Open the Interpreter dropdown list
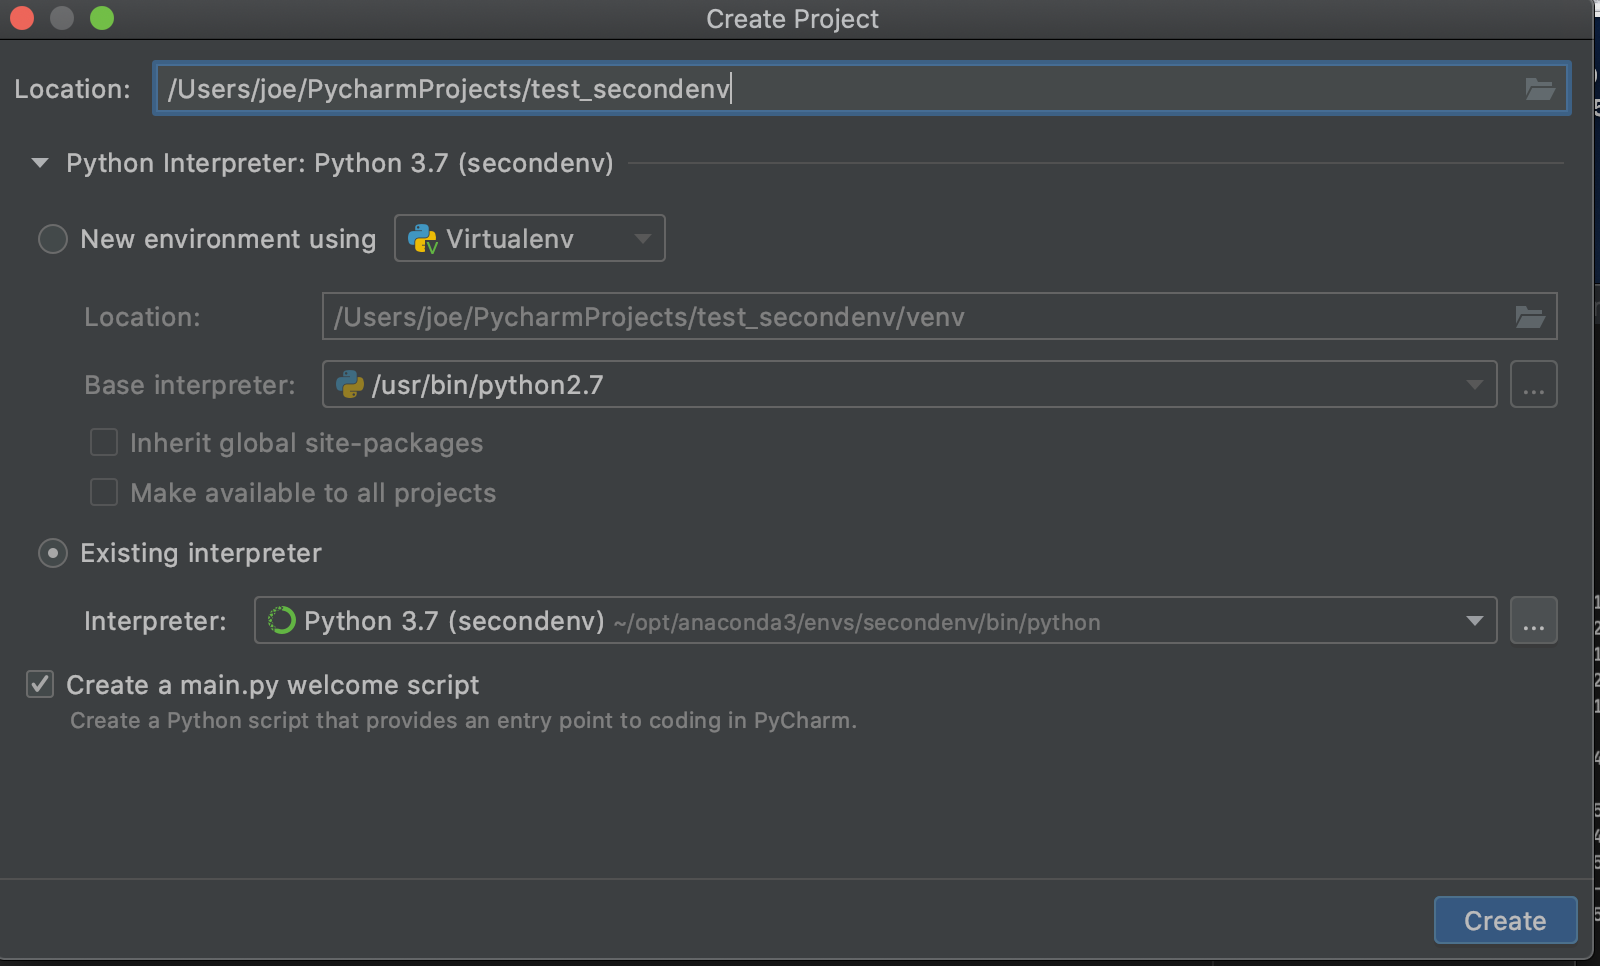This screenshot has width=1600, height=966. (x=1475, y=620)
